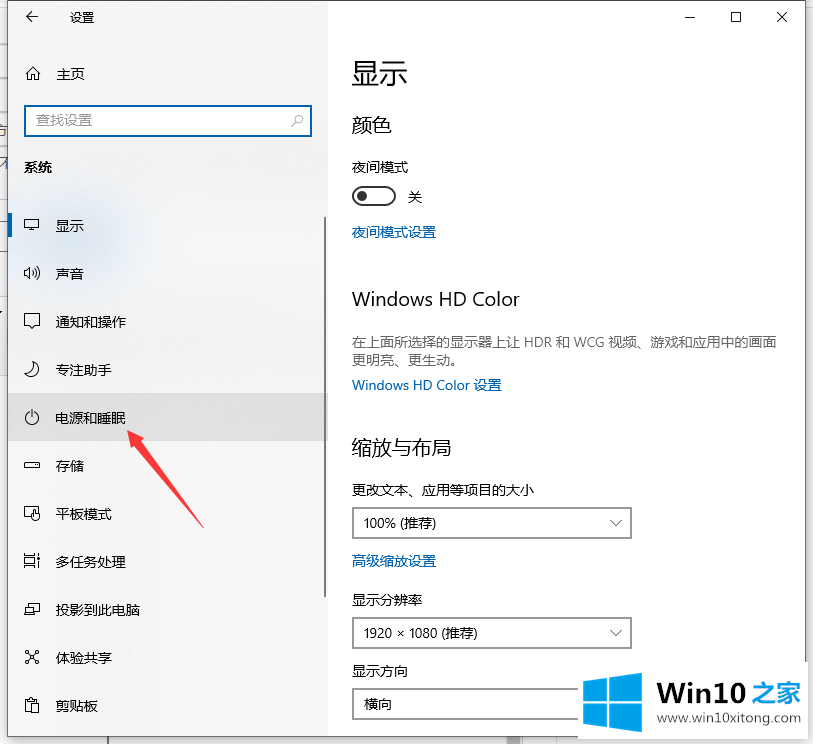Close the Settings window

[x=782, y=17]
